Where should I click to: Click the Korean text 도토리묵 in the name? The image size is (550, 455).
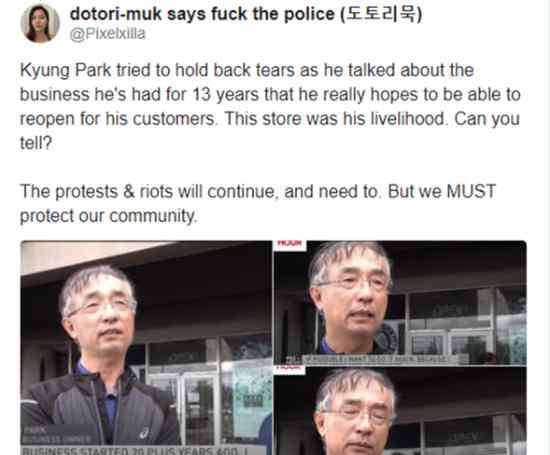pos(381,14)
